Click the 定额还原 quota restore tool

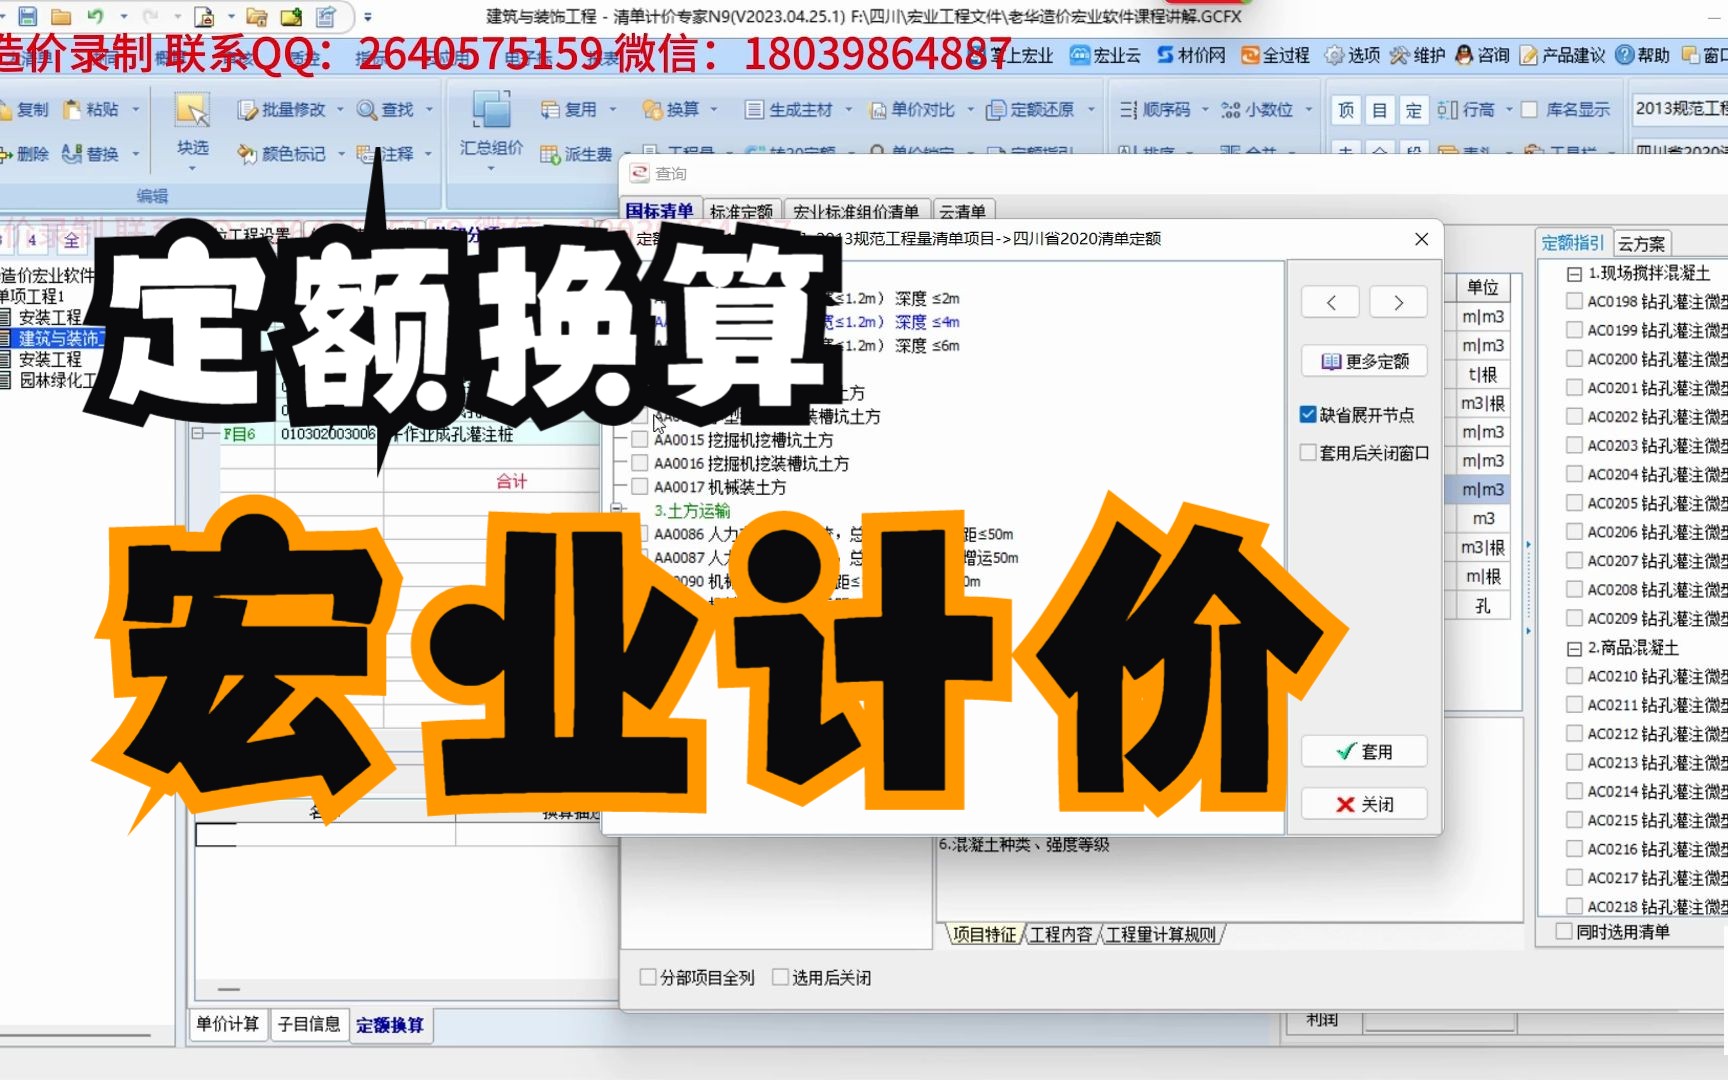click(1031, 109)
